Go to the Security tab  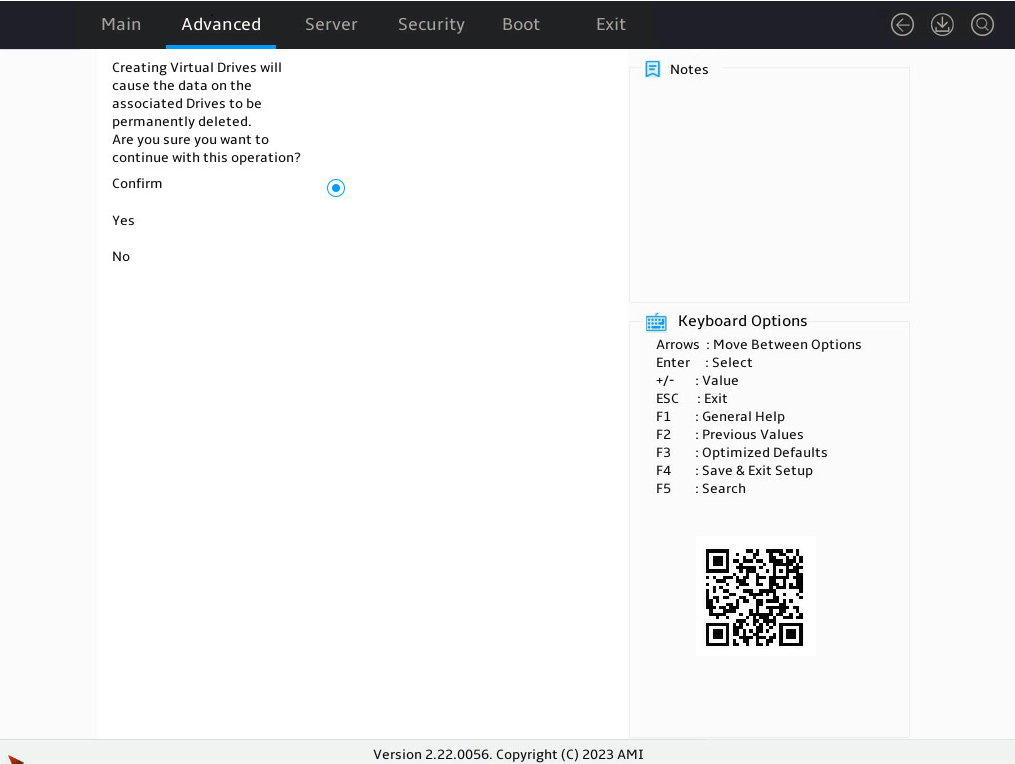(x=431, y=24)
